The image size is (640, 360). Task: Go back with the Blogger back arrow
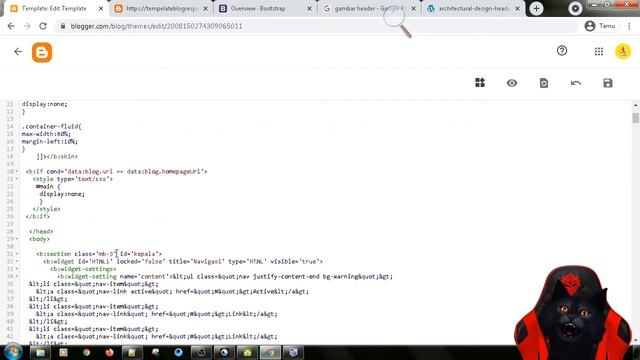(18, 51)
